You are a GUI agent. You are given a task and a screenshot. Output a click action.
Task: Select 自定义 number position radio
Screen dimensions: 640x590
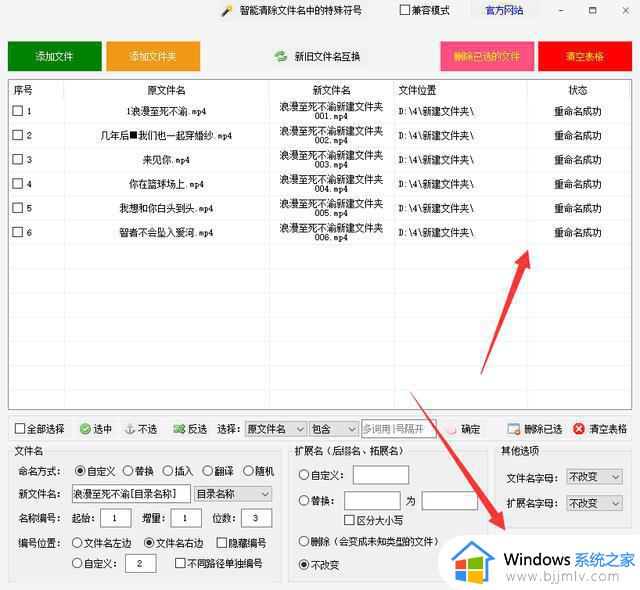tap(77, 563)
